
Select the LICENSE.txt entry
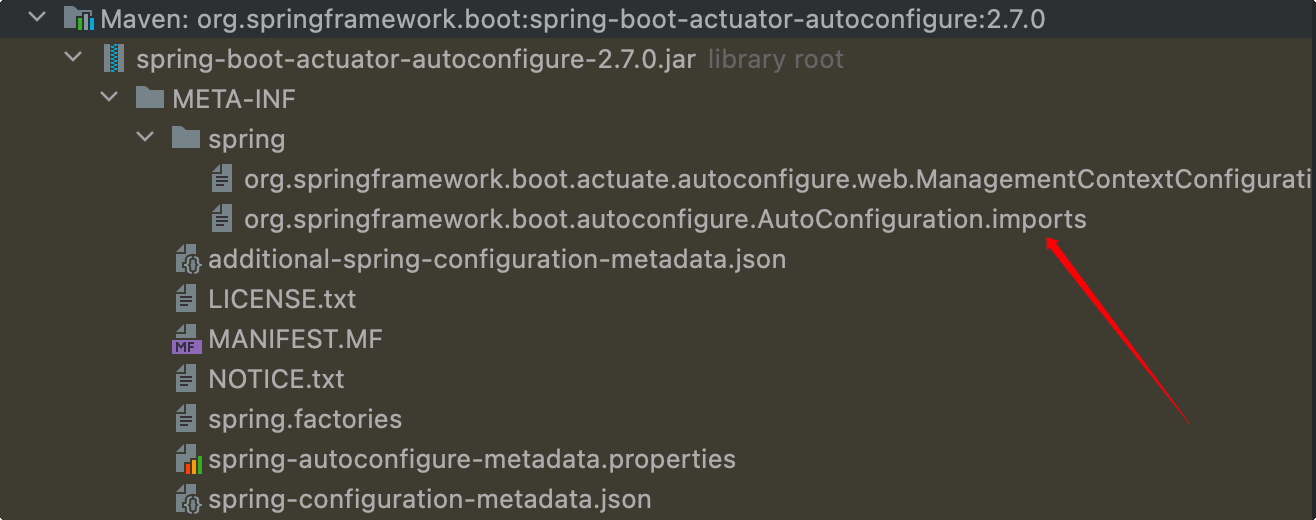tap(282, 299)
